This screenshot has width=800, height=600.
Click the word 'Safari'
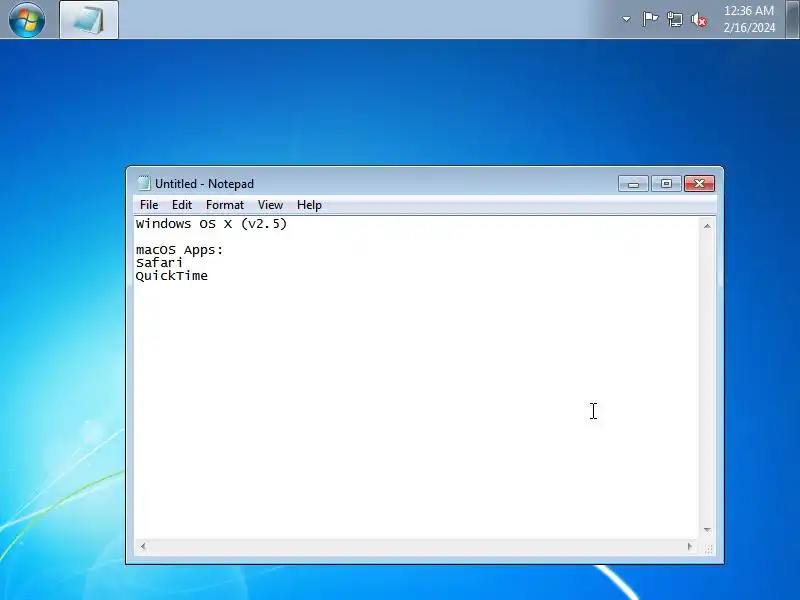pos(159,263)
